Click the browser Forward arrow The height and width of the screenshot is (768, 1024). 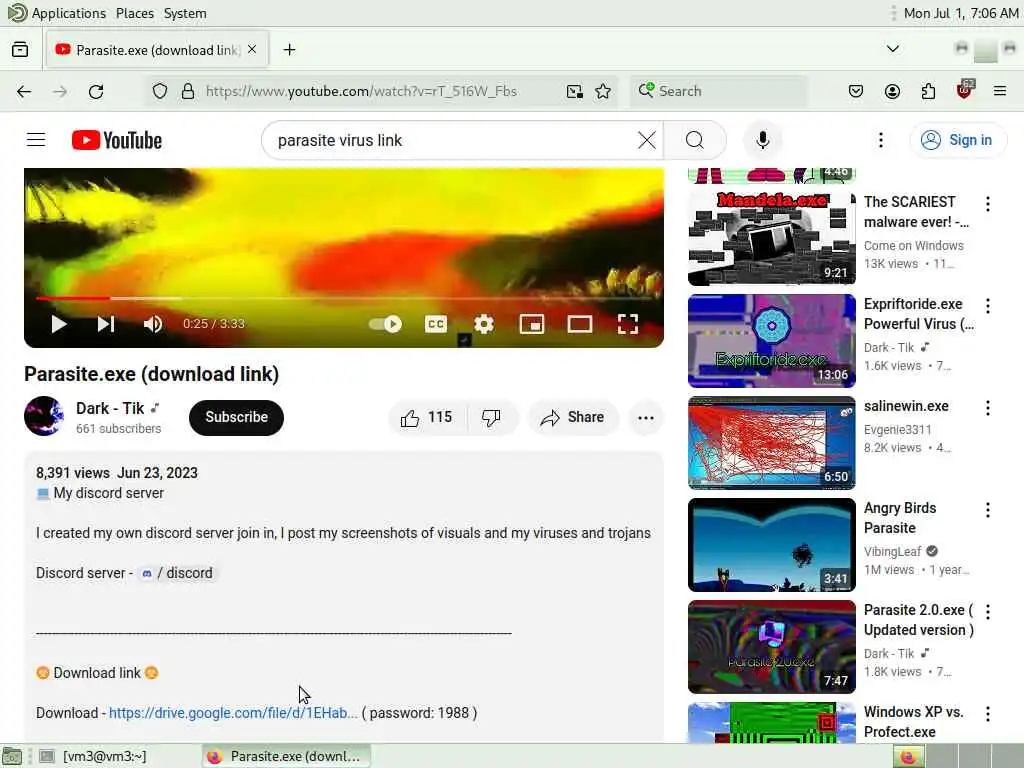(x=60, y=91)
